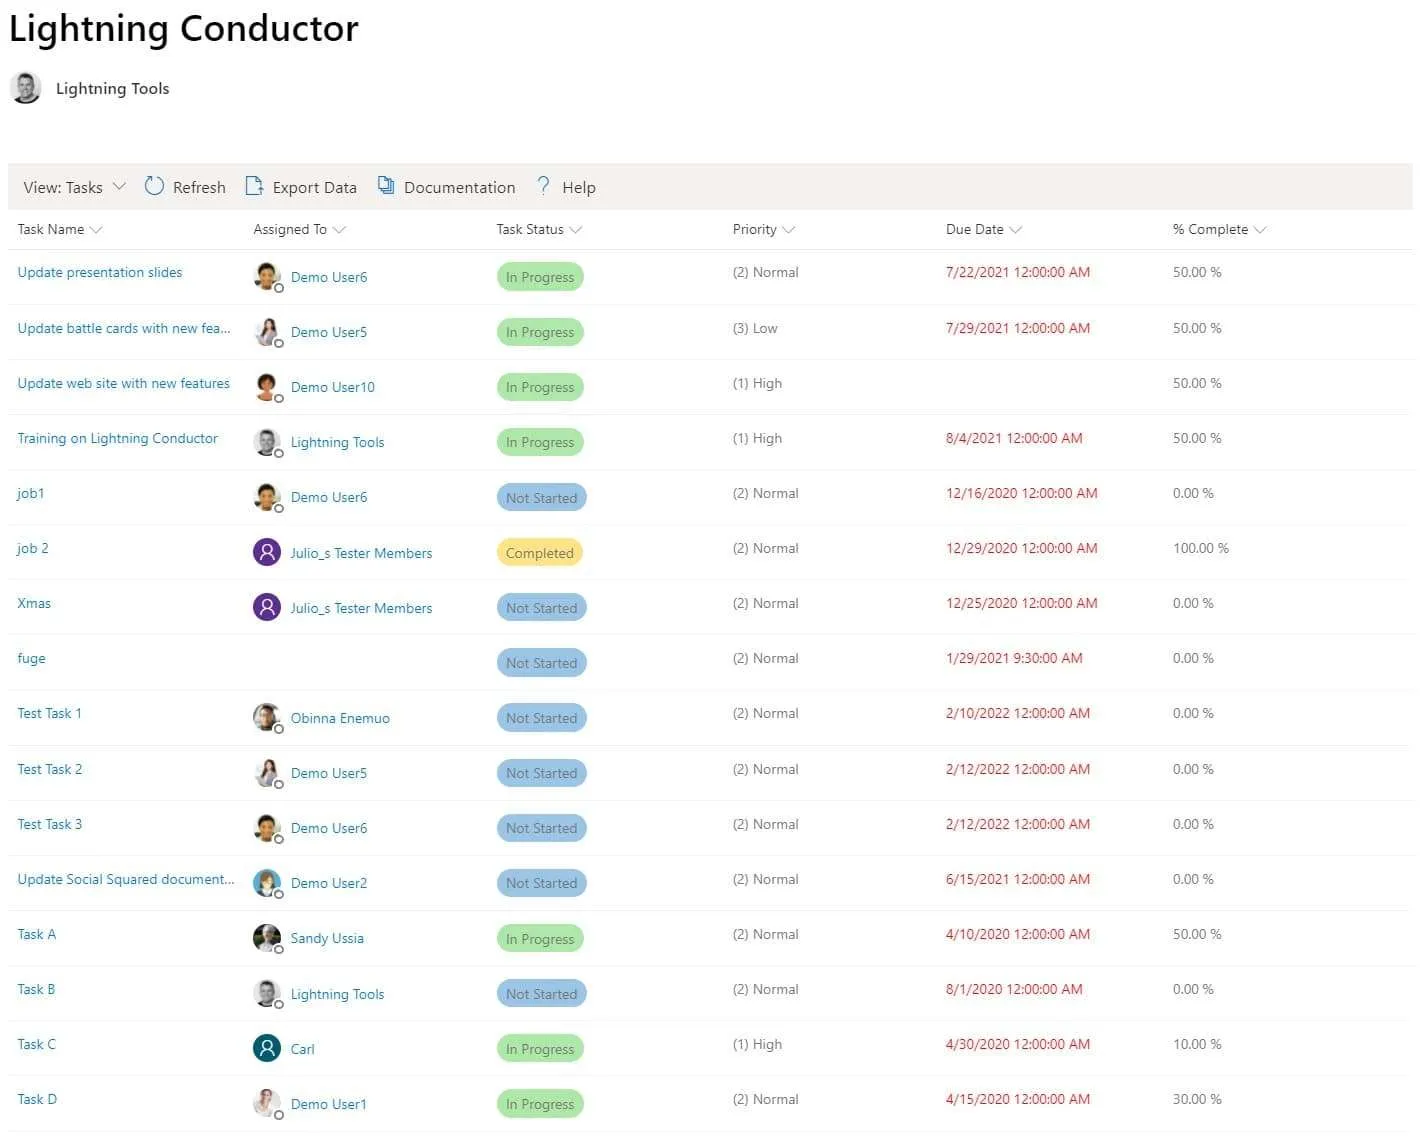Click Demo User10's avatar on Update web site row
The width and height of the screenshot is (1428, 1141).
point(266,387)
